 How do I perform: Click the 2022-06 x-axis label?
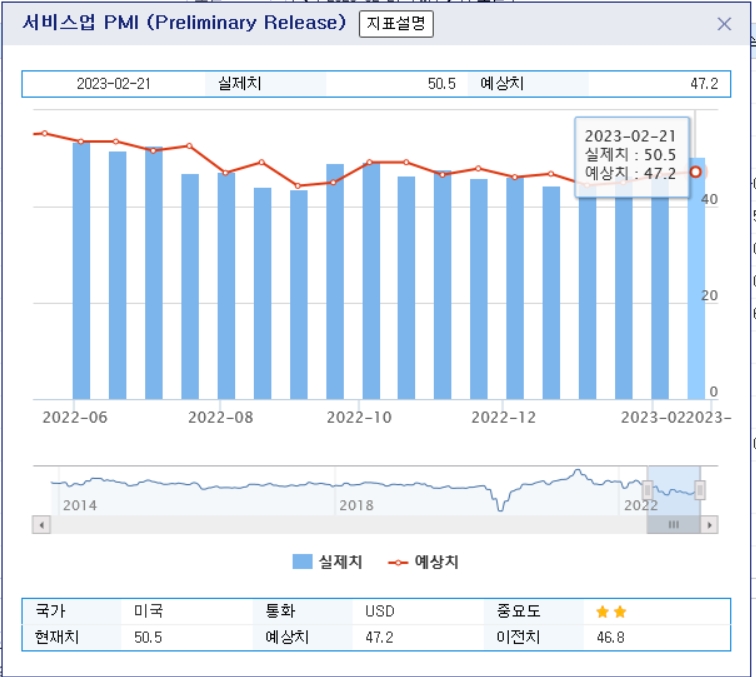(75, 417)
